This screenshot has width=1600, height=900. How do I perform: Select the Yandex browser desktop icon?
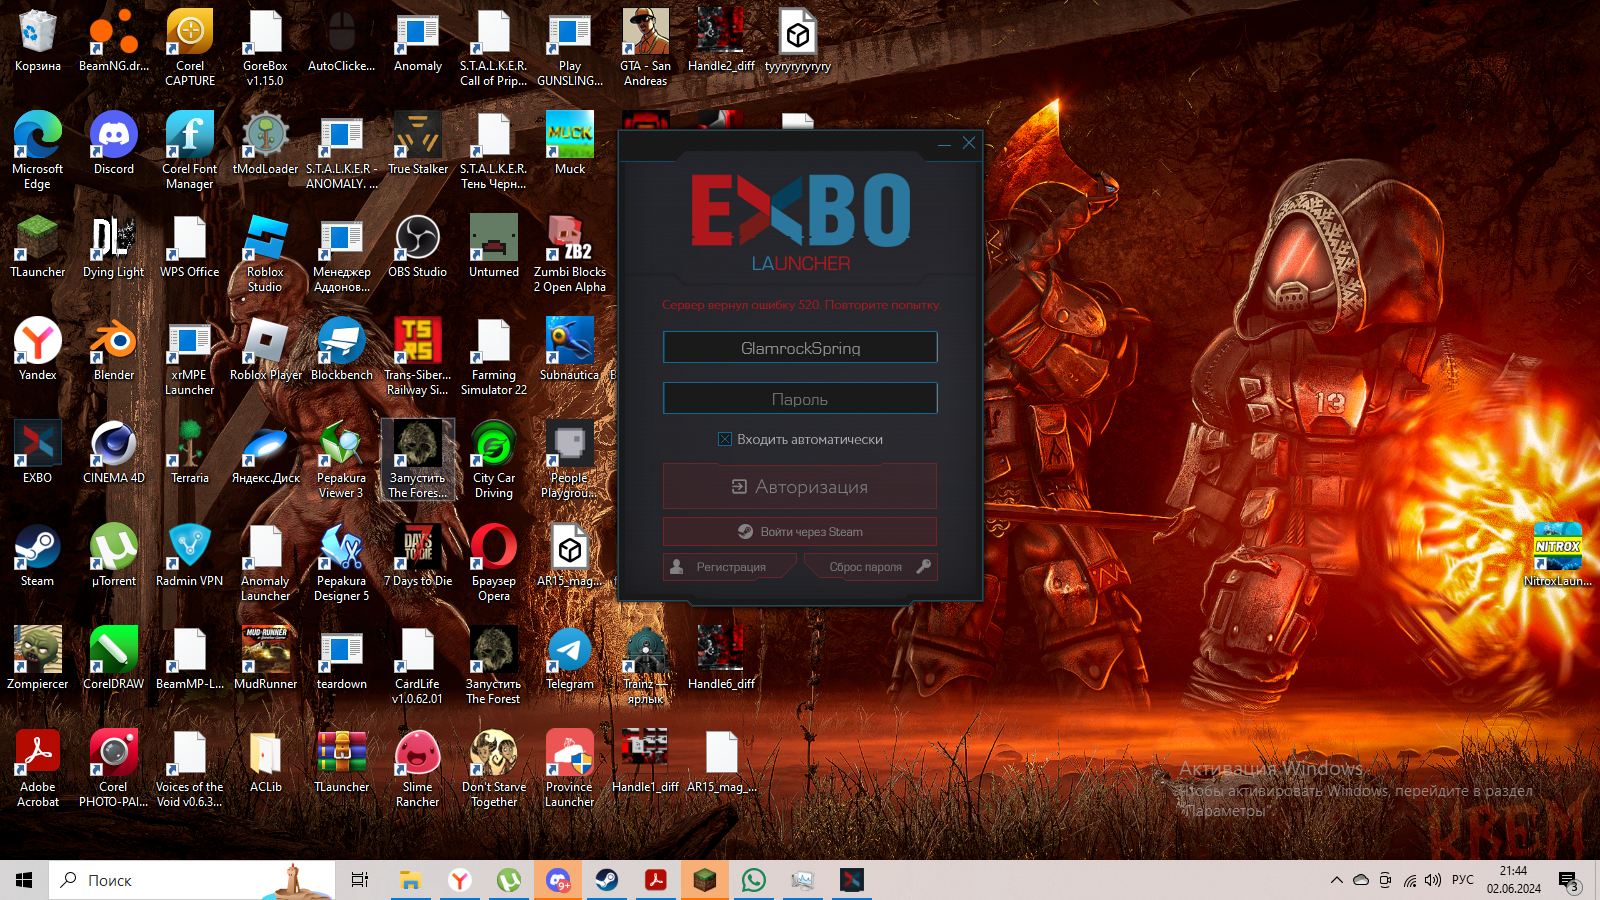(x=38, y=351)
